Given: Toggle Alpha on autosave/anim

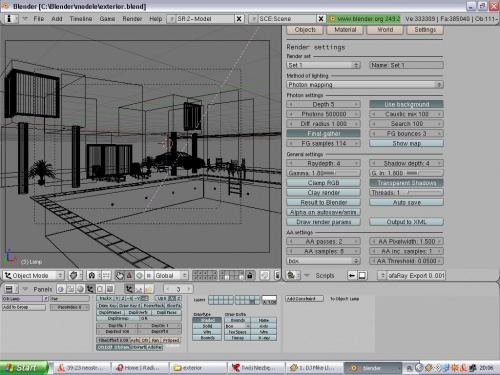Looking at the screenshot, I should (323, 212).
